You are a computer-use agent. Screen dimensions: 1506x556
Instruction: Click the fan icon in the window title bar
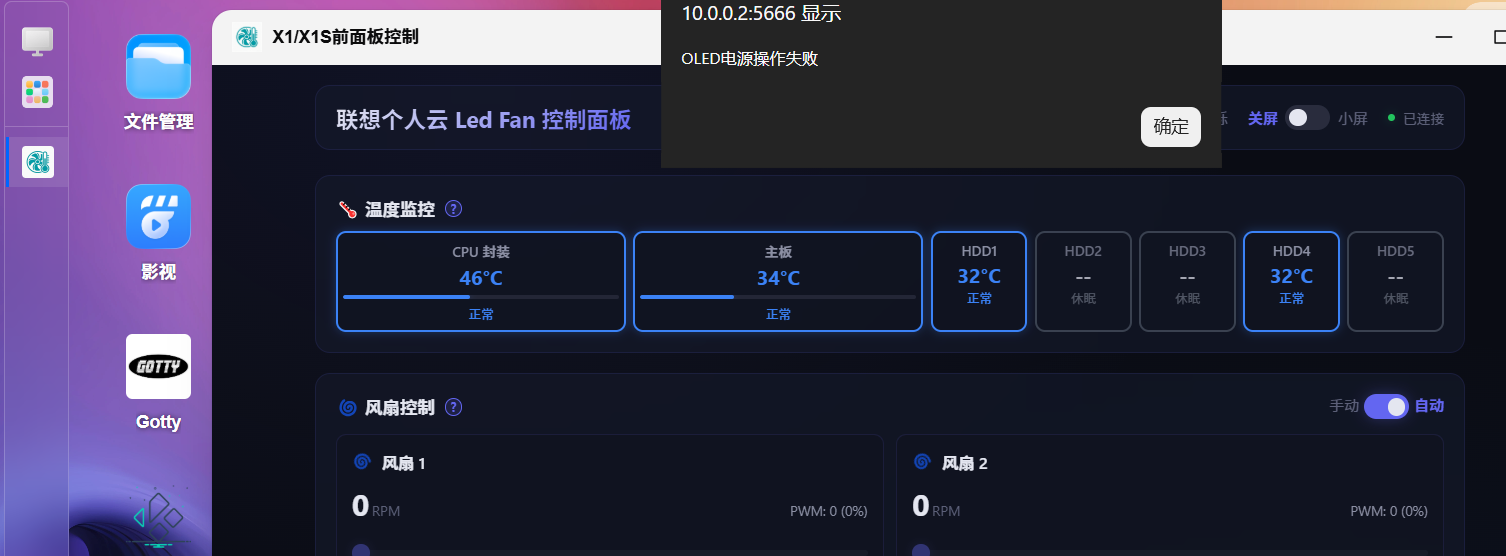pos(247,37)
